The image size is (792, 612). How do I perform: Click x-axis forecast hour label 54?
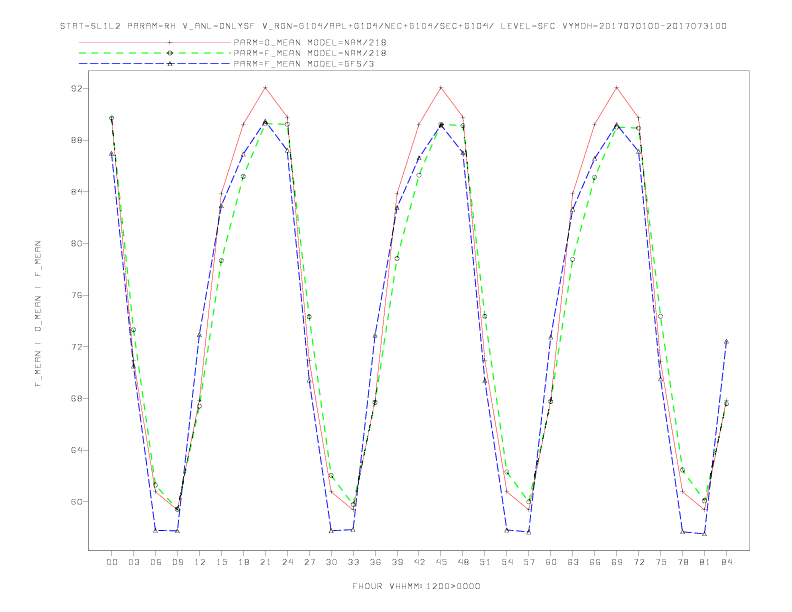[x=507, y=562]
